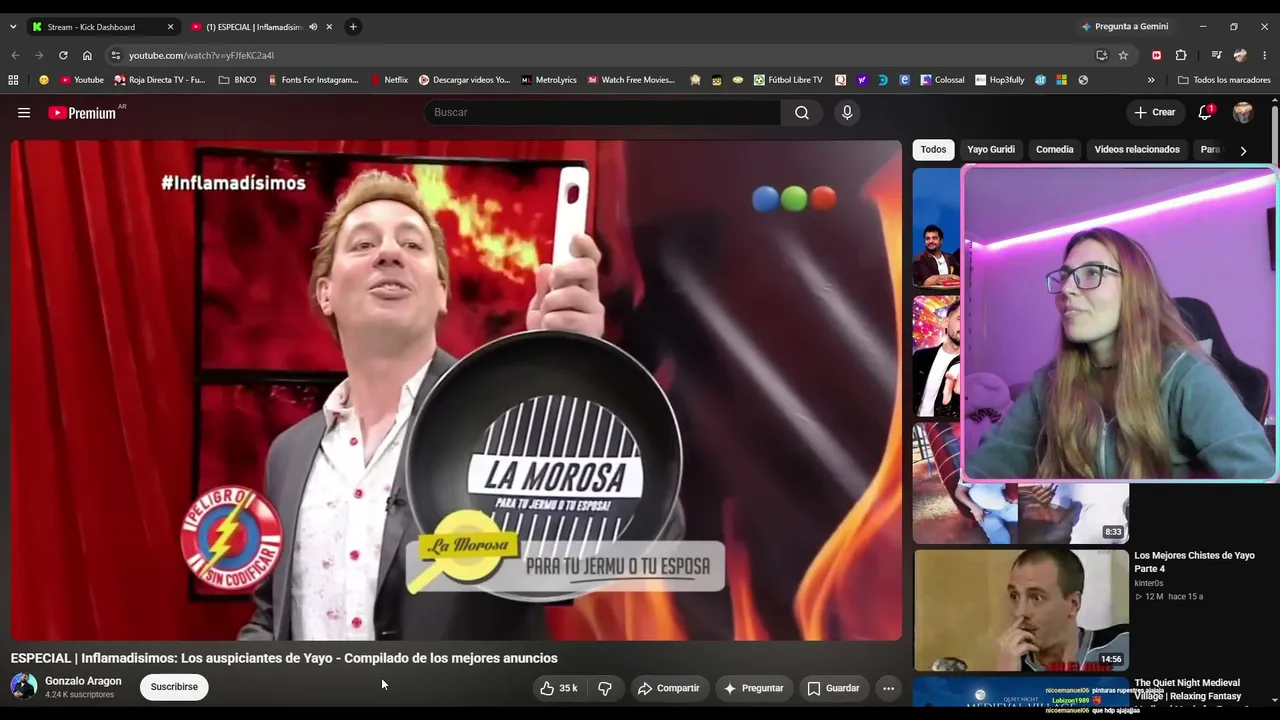The height and width of the screenshot is (720, 1280).
Task: Open Los Mejores Chistes de Yayo Parte 4 title
Action: click(1194, 562)
